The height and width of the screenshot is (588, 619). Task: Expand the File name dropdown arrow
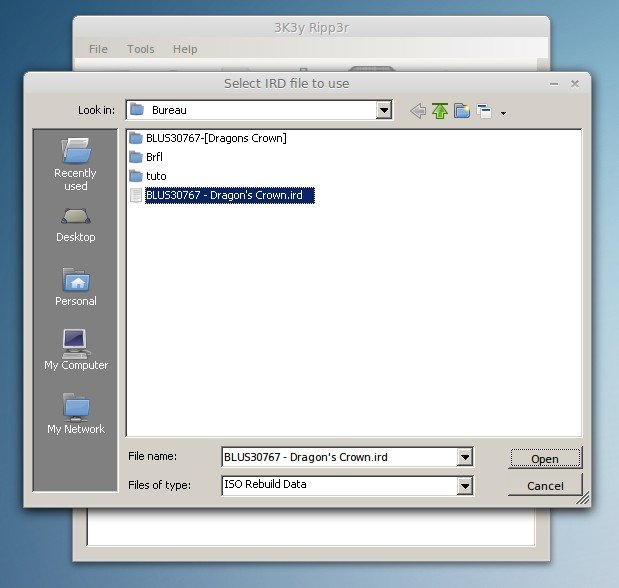(x=464, y=457)
